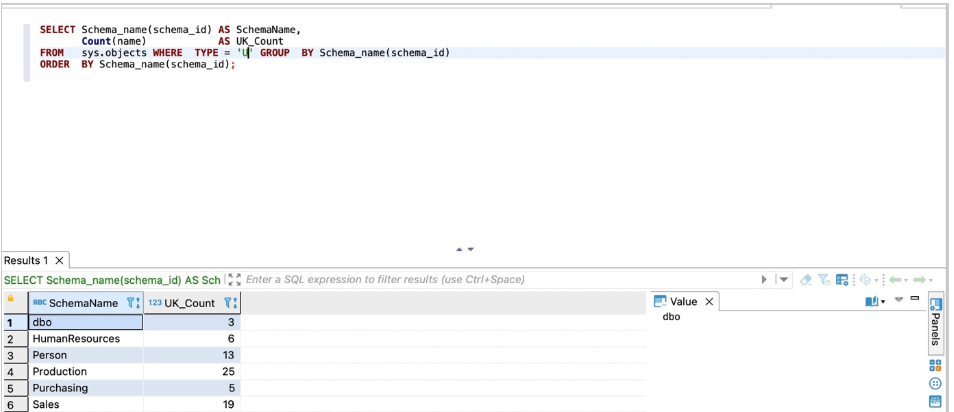Minimize the Value panel
Viewport: 954px width, 412px height.
pyautogui.click(x=914, y=298)
